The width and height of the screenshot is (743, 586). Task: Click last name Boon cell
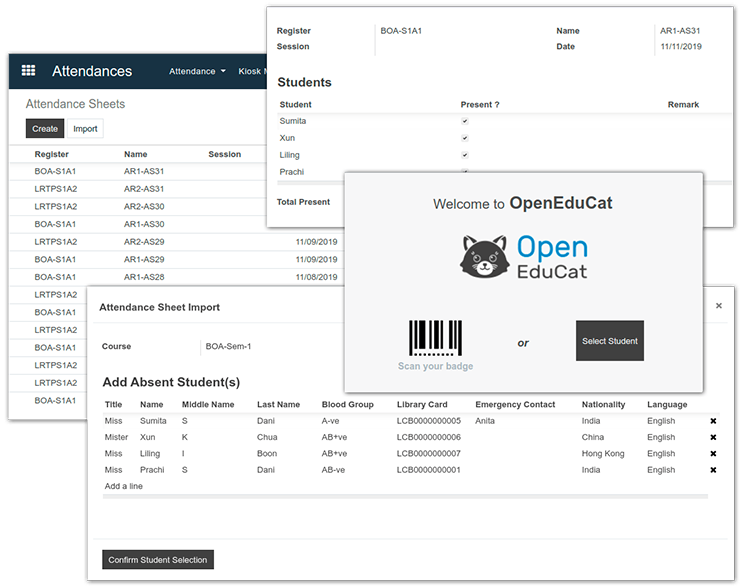[267, 453]
